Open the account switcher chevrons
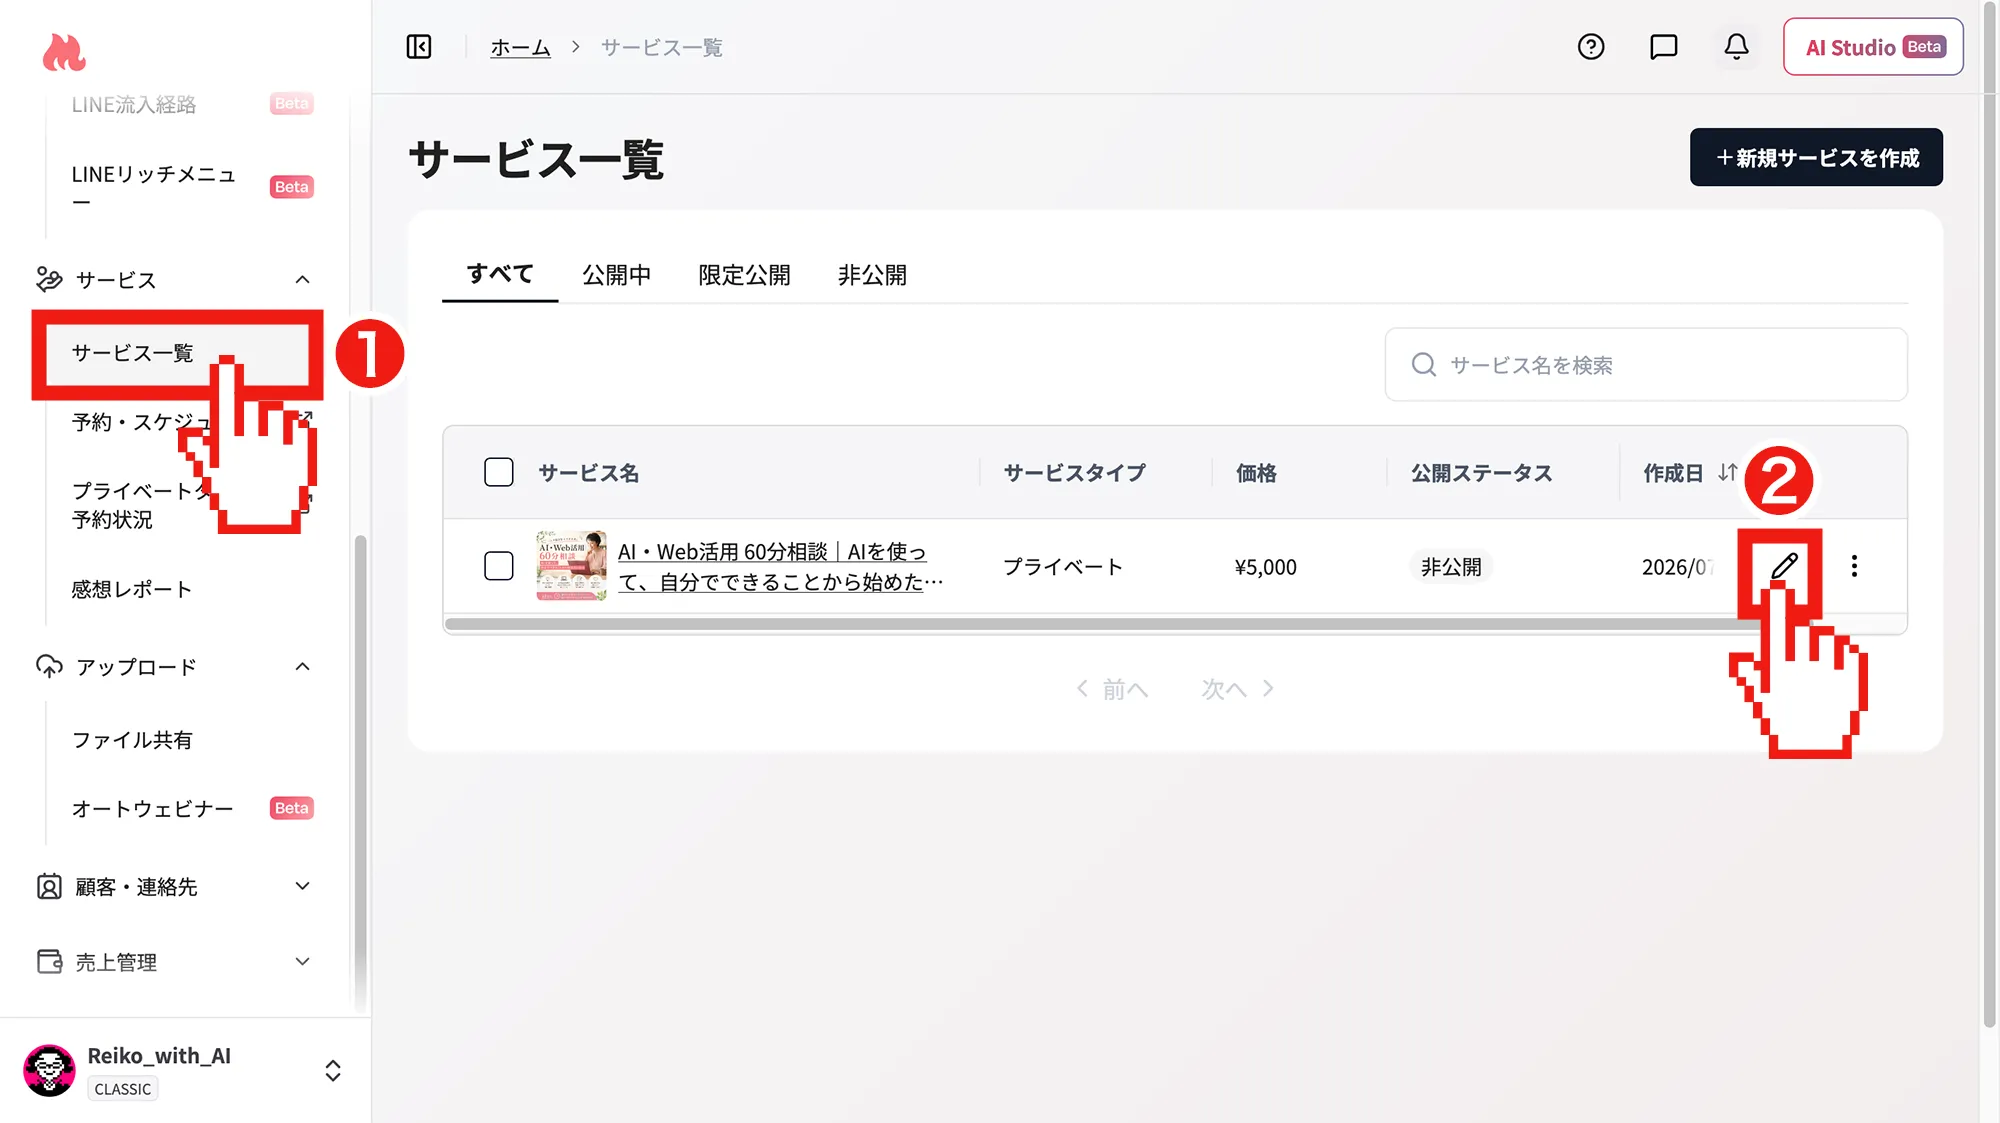Image resolution: width=2000 pixels, height=1123 pixels. click(333, 1071)
